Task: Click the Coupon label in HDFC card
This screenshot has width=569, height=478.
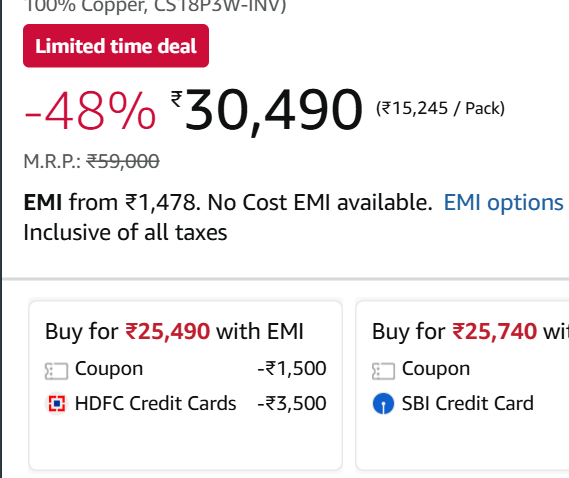Action: tap(109, 369)
